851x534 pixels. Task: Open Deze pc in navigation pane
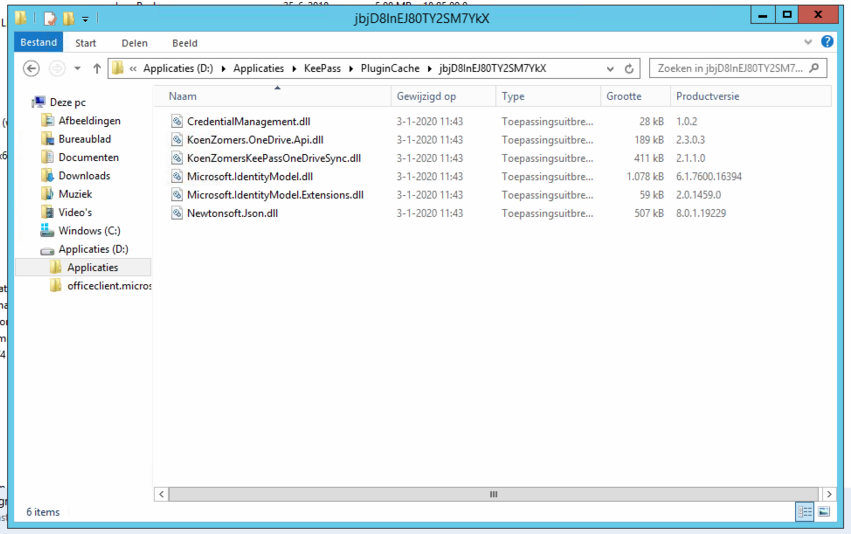coord(67,102)
